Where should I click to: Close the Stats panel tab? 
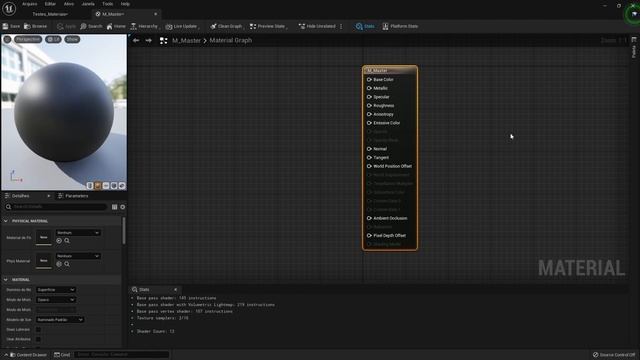click(x=176, y=289)
